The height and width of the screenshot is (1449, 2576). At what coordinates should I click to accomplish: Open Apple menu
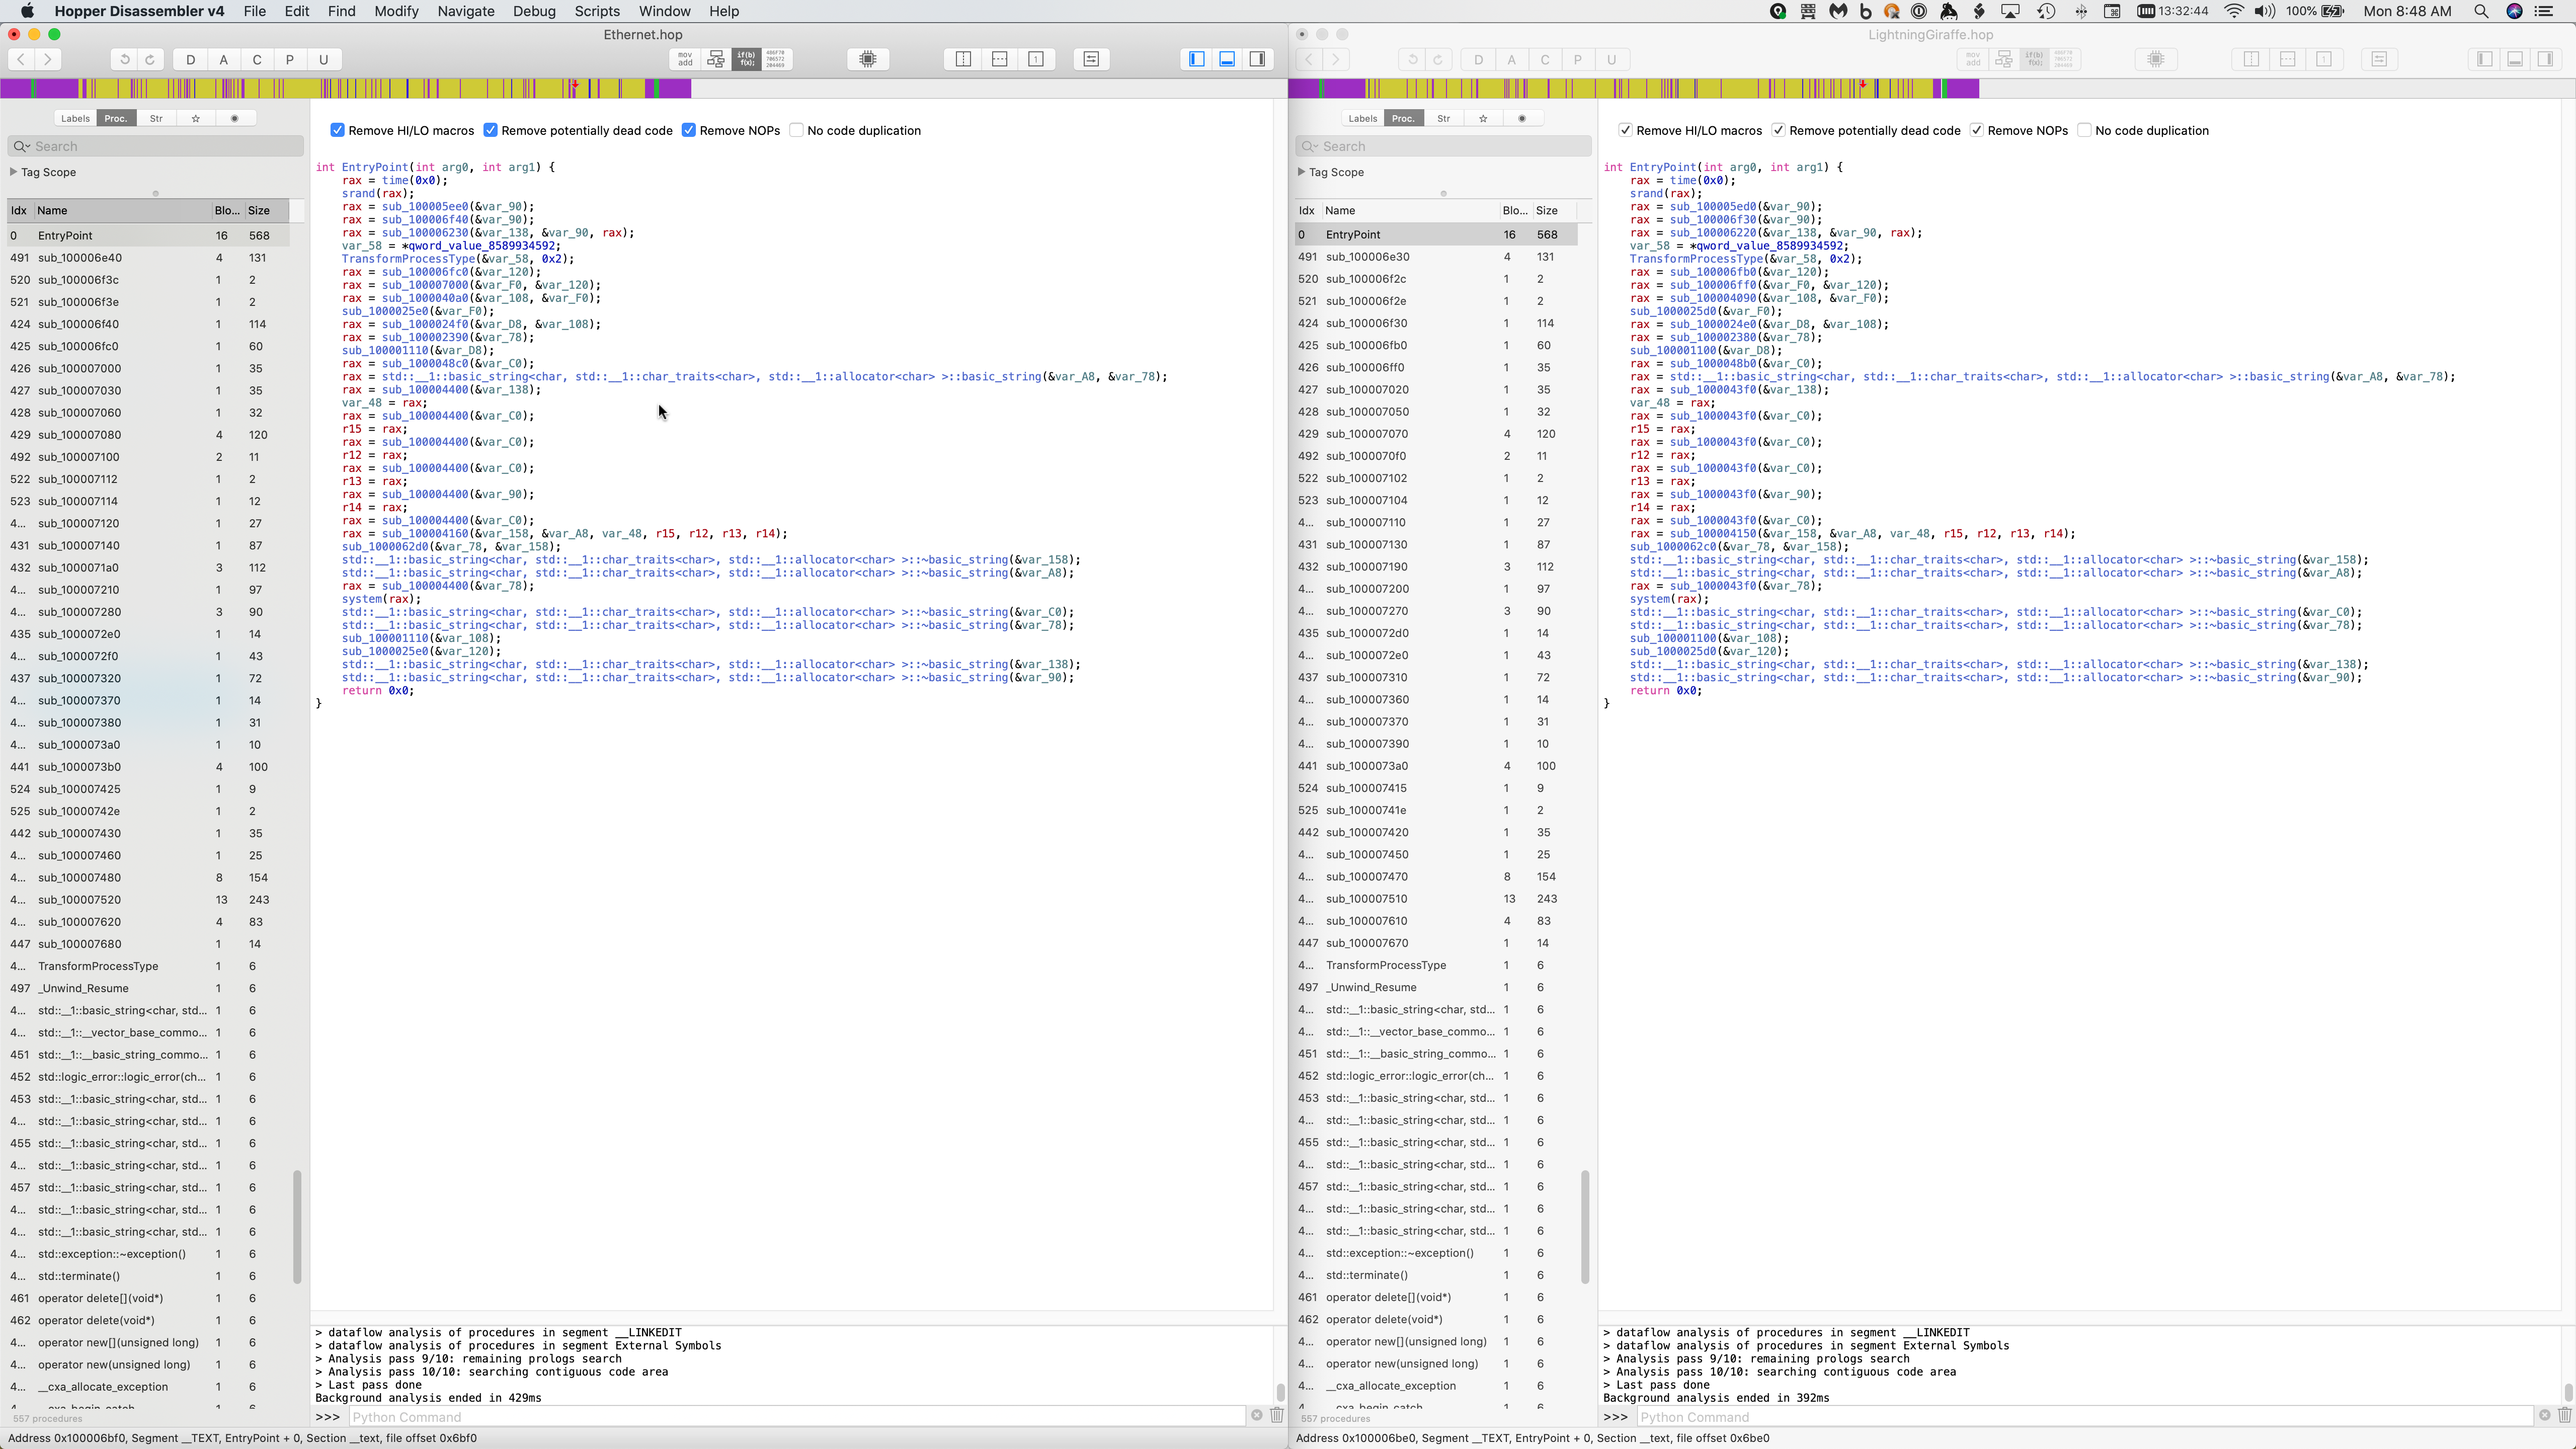[27, 11]
